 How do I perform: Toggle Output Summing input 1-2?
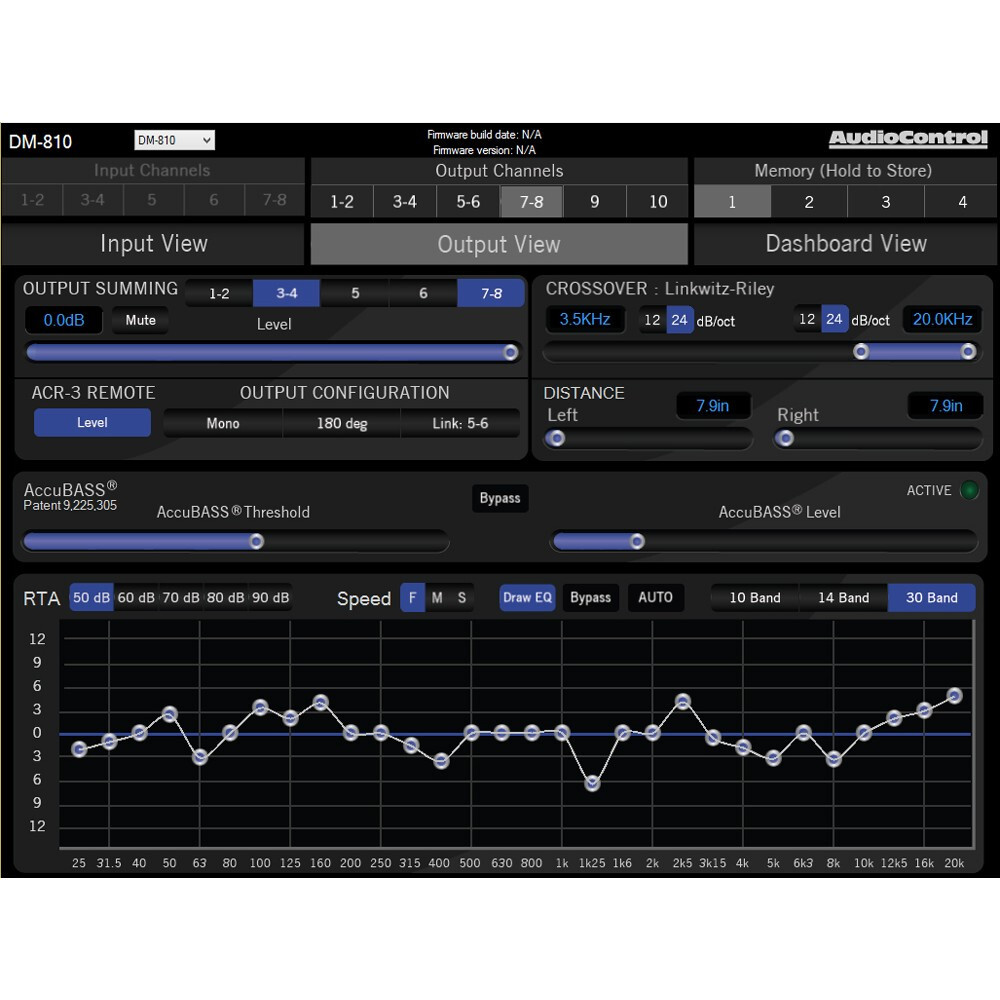(x=219, y=293)
